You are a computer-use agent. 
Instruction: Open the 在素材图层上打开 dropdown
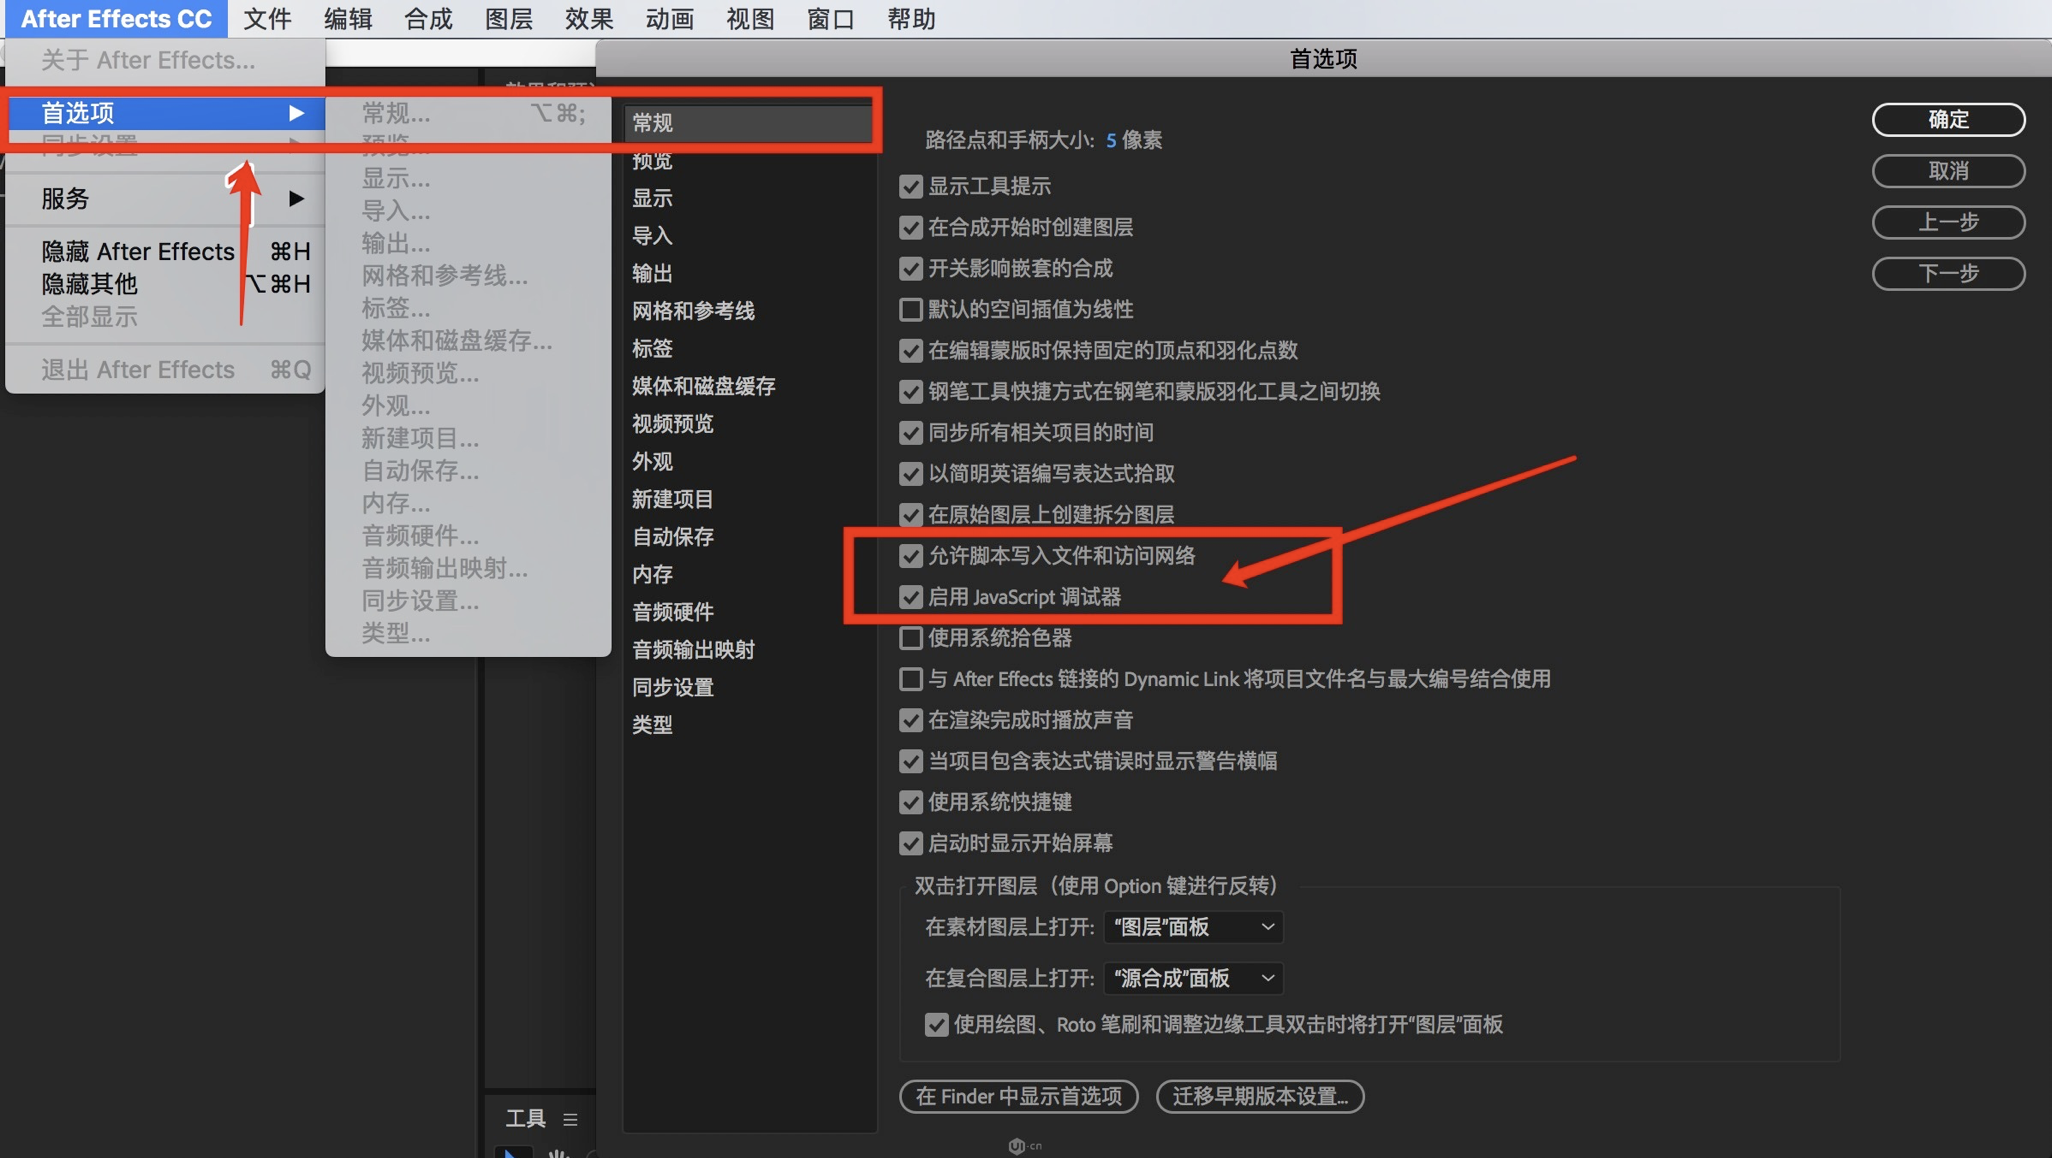1192,927
